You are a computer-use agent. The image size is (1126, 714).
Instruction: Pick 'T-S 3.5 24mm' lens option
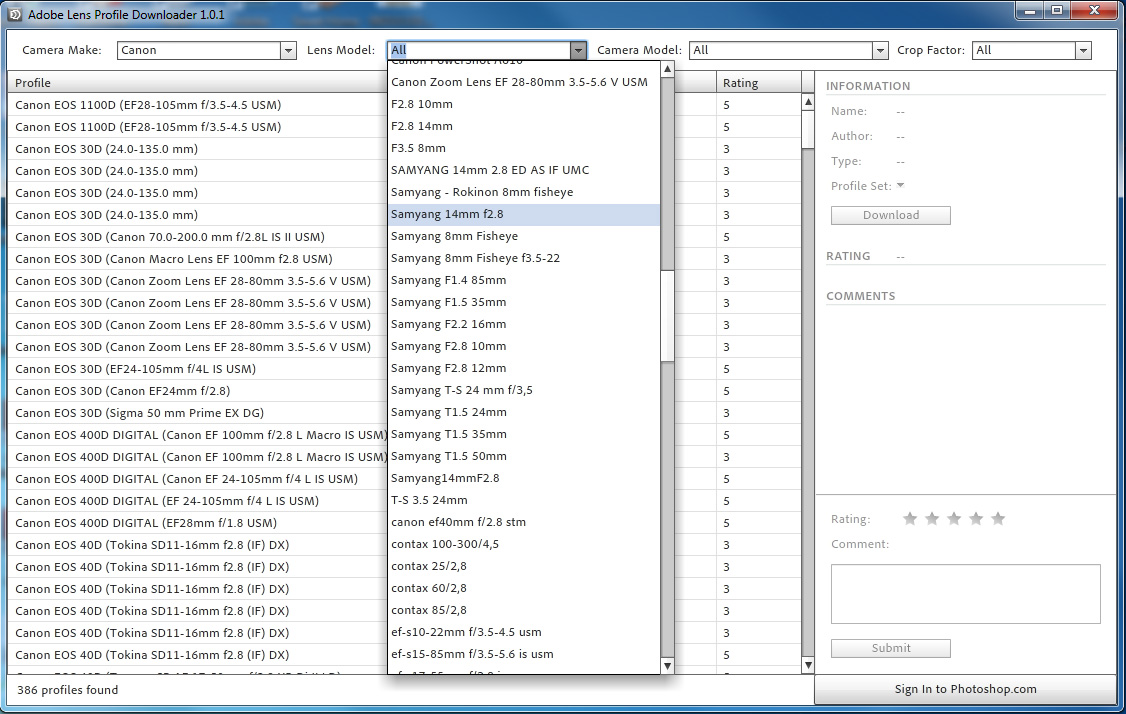pyautogui.click(x=524, y=500)
